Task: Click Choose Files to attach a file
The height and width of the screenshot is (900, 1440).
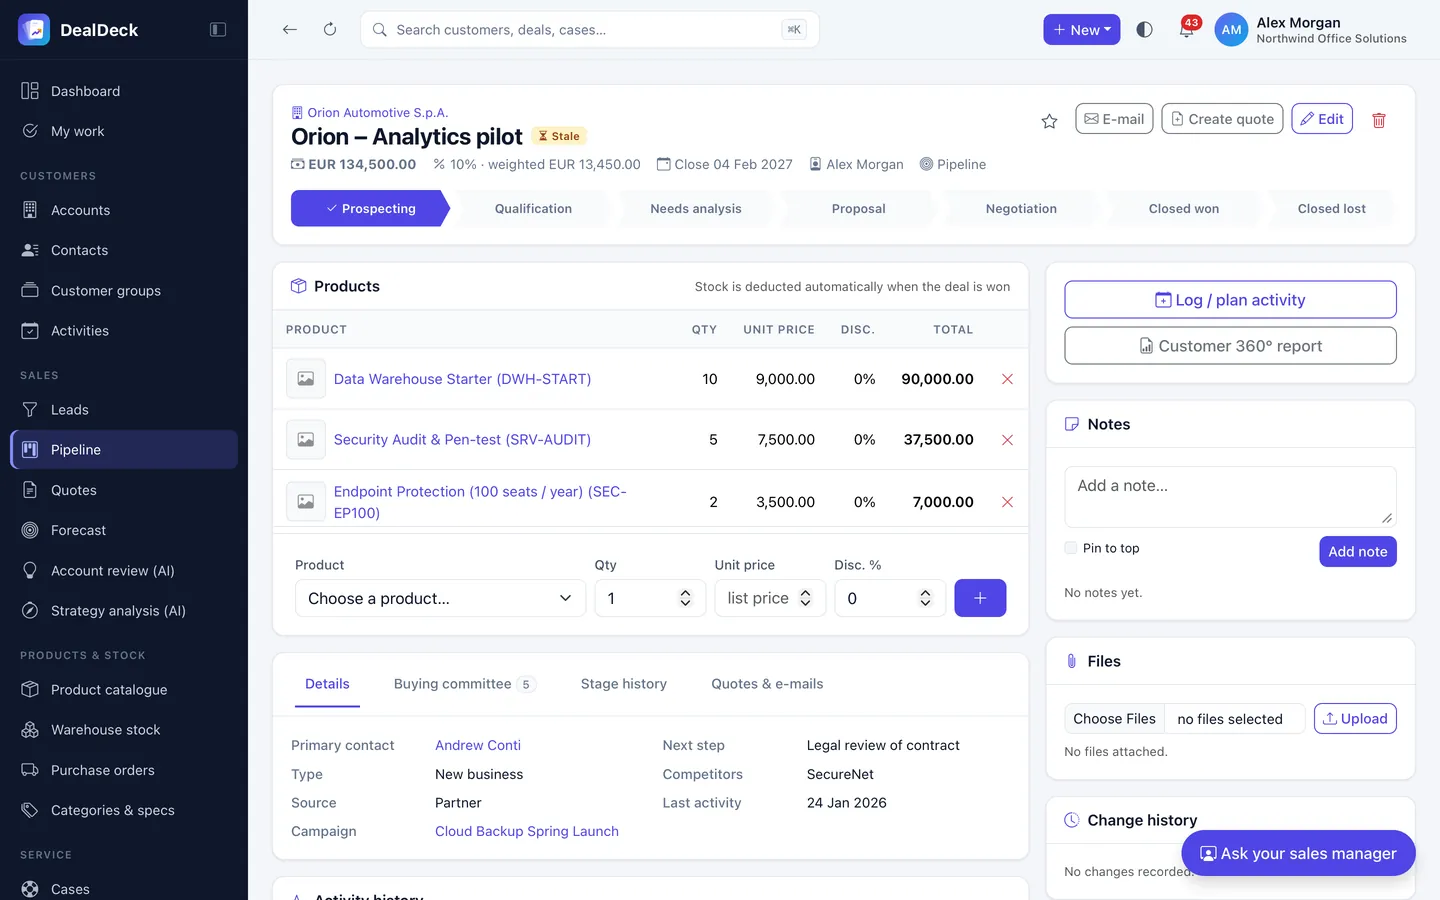Action: click(x=1114, y=719)
